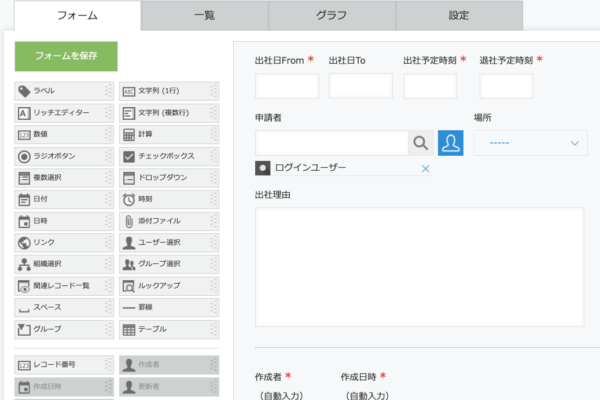Open the 場所 dropdown
Image resolution: width=600 pixels, height=400 pixels.
tap(530, 144)
